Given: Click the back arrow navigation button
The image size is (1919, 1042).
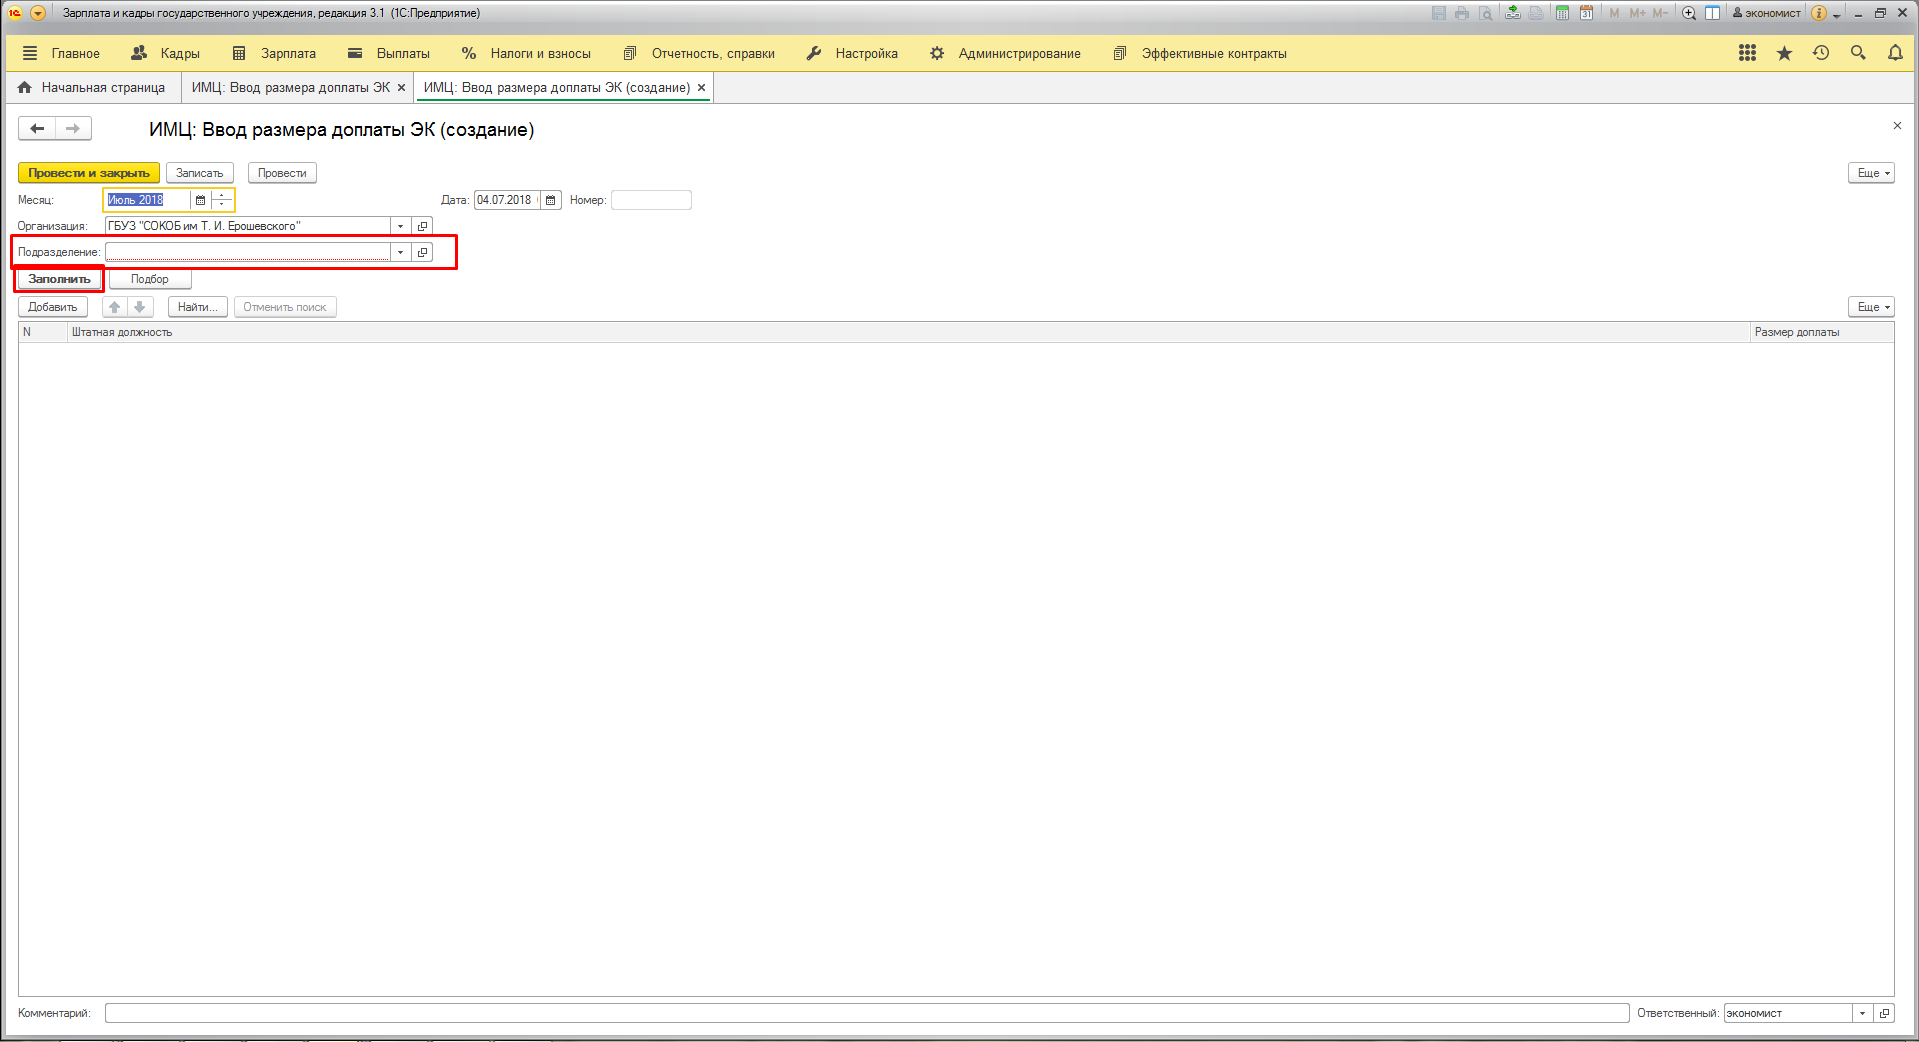Looking at the screenshot, I should pyautogui.click(x=37, y=128).
